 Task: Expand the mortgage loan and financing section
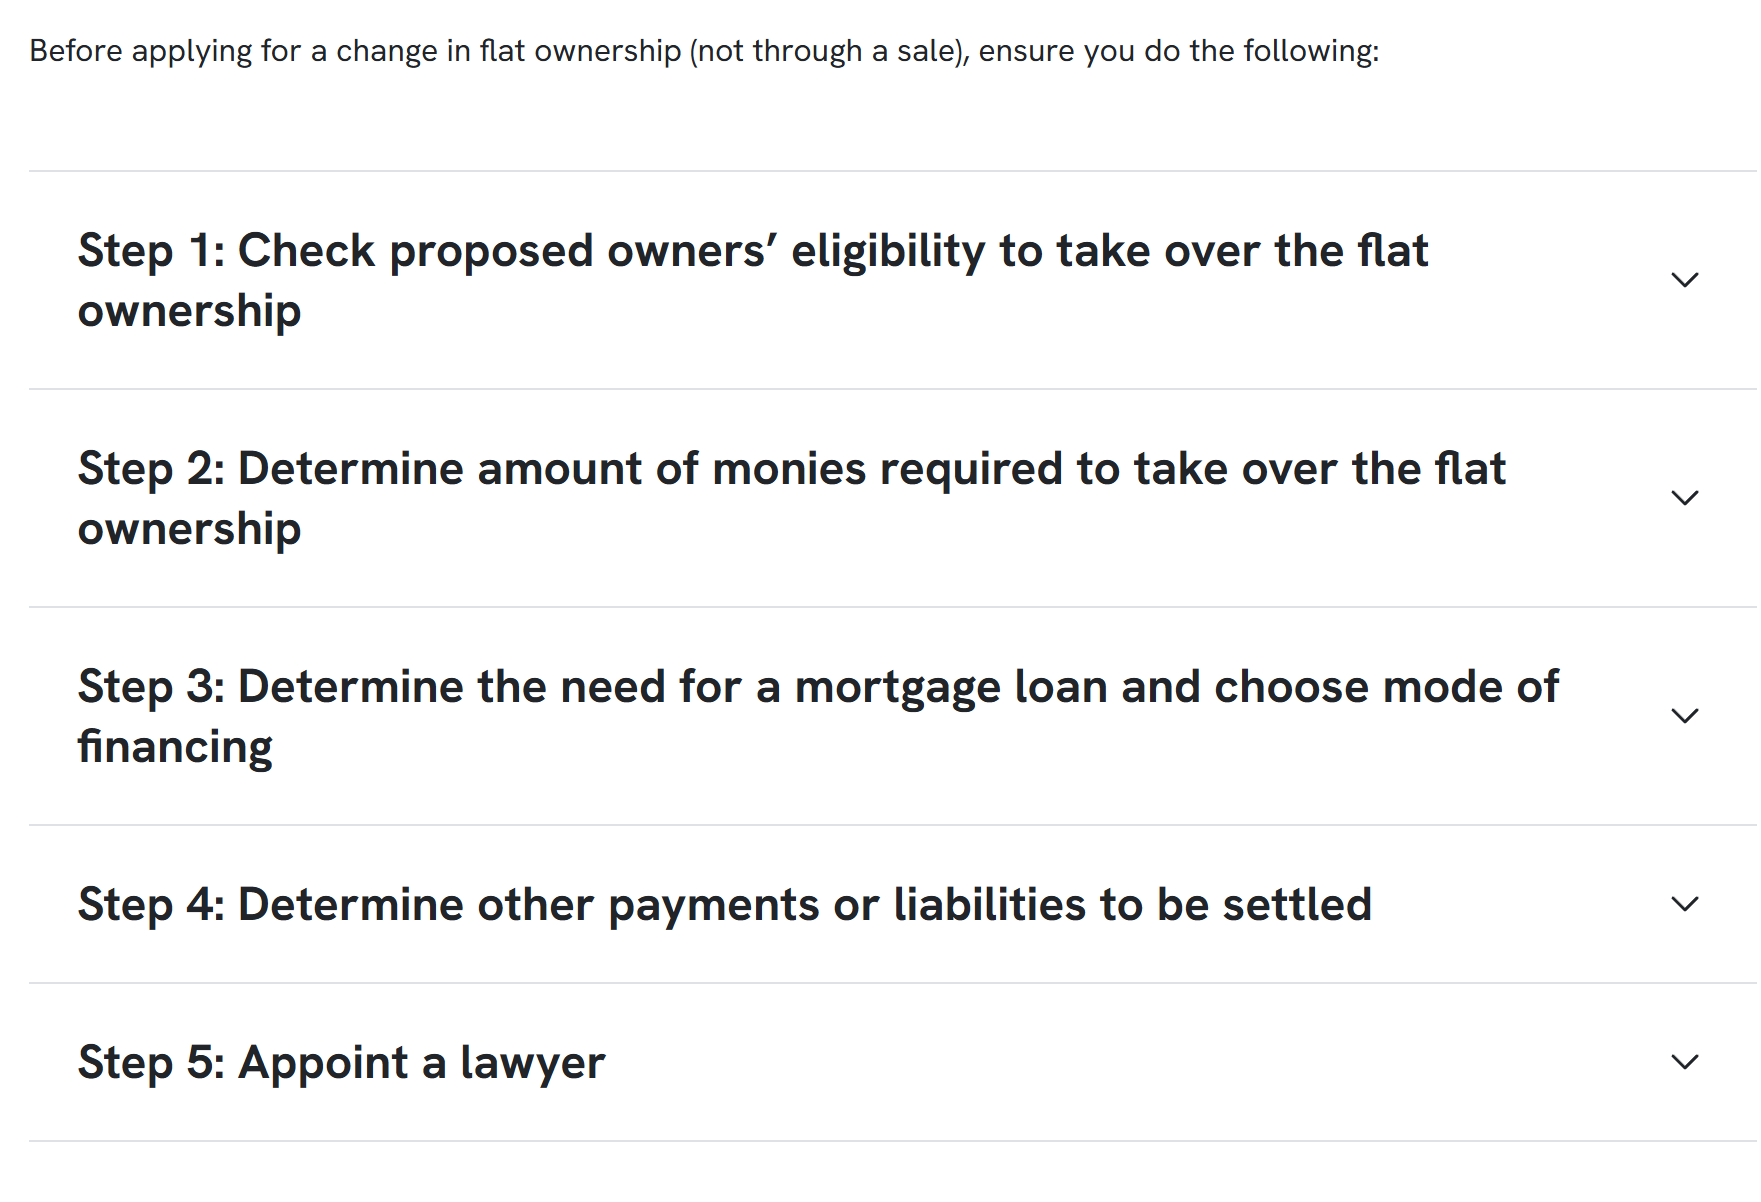click(893, 716)
